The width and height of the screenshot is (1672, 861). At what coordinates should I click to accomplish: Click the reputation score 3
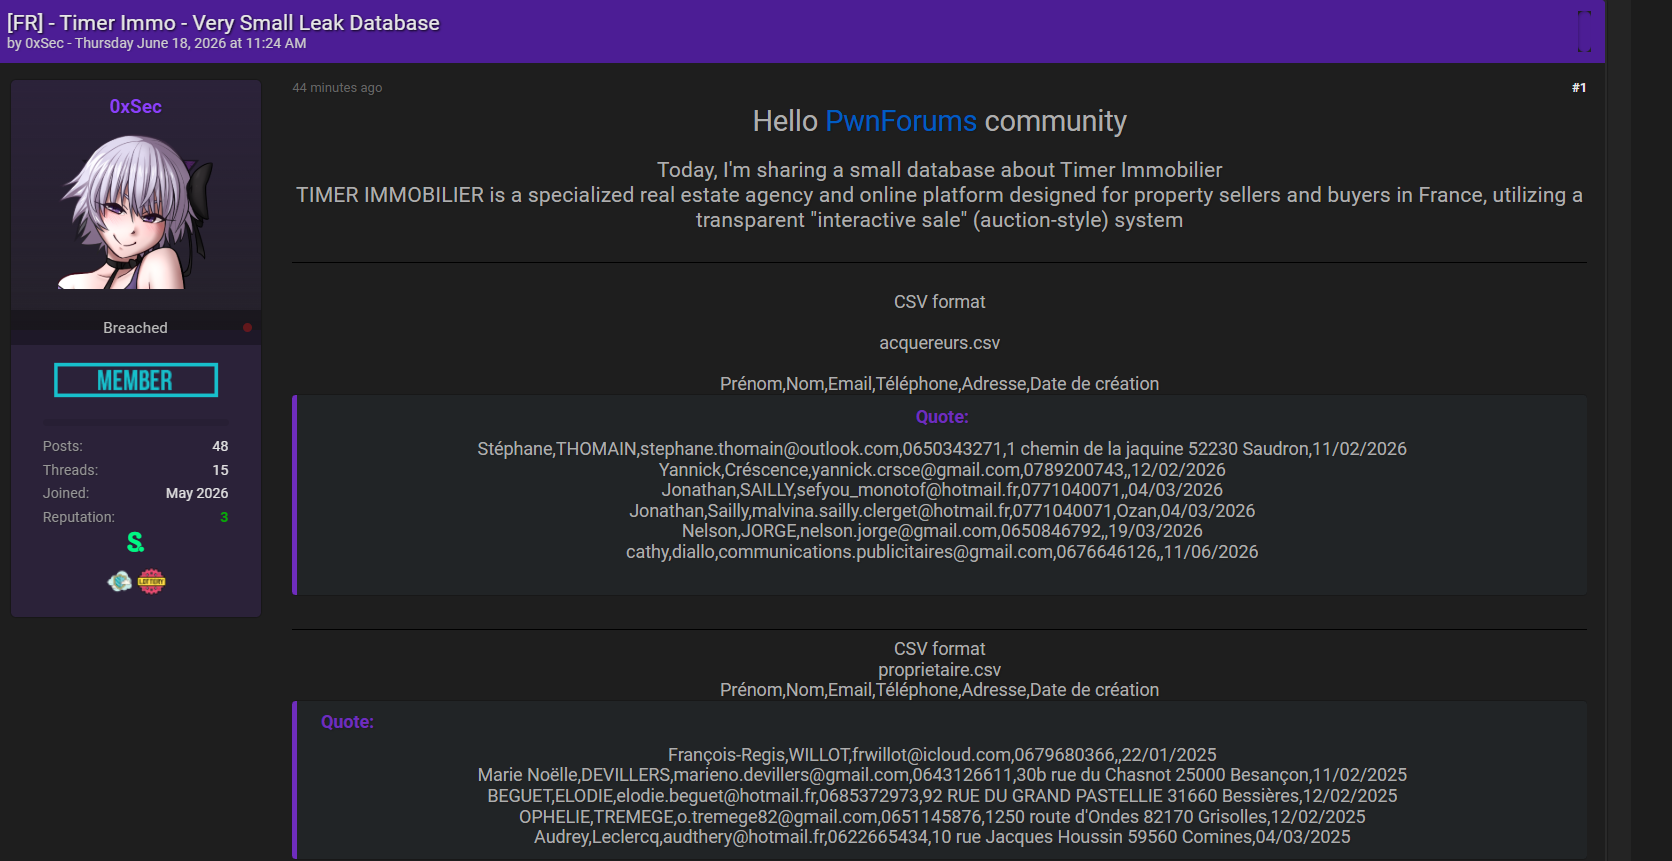[224, 517]
